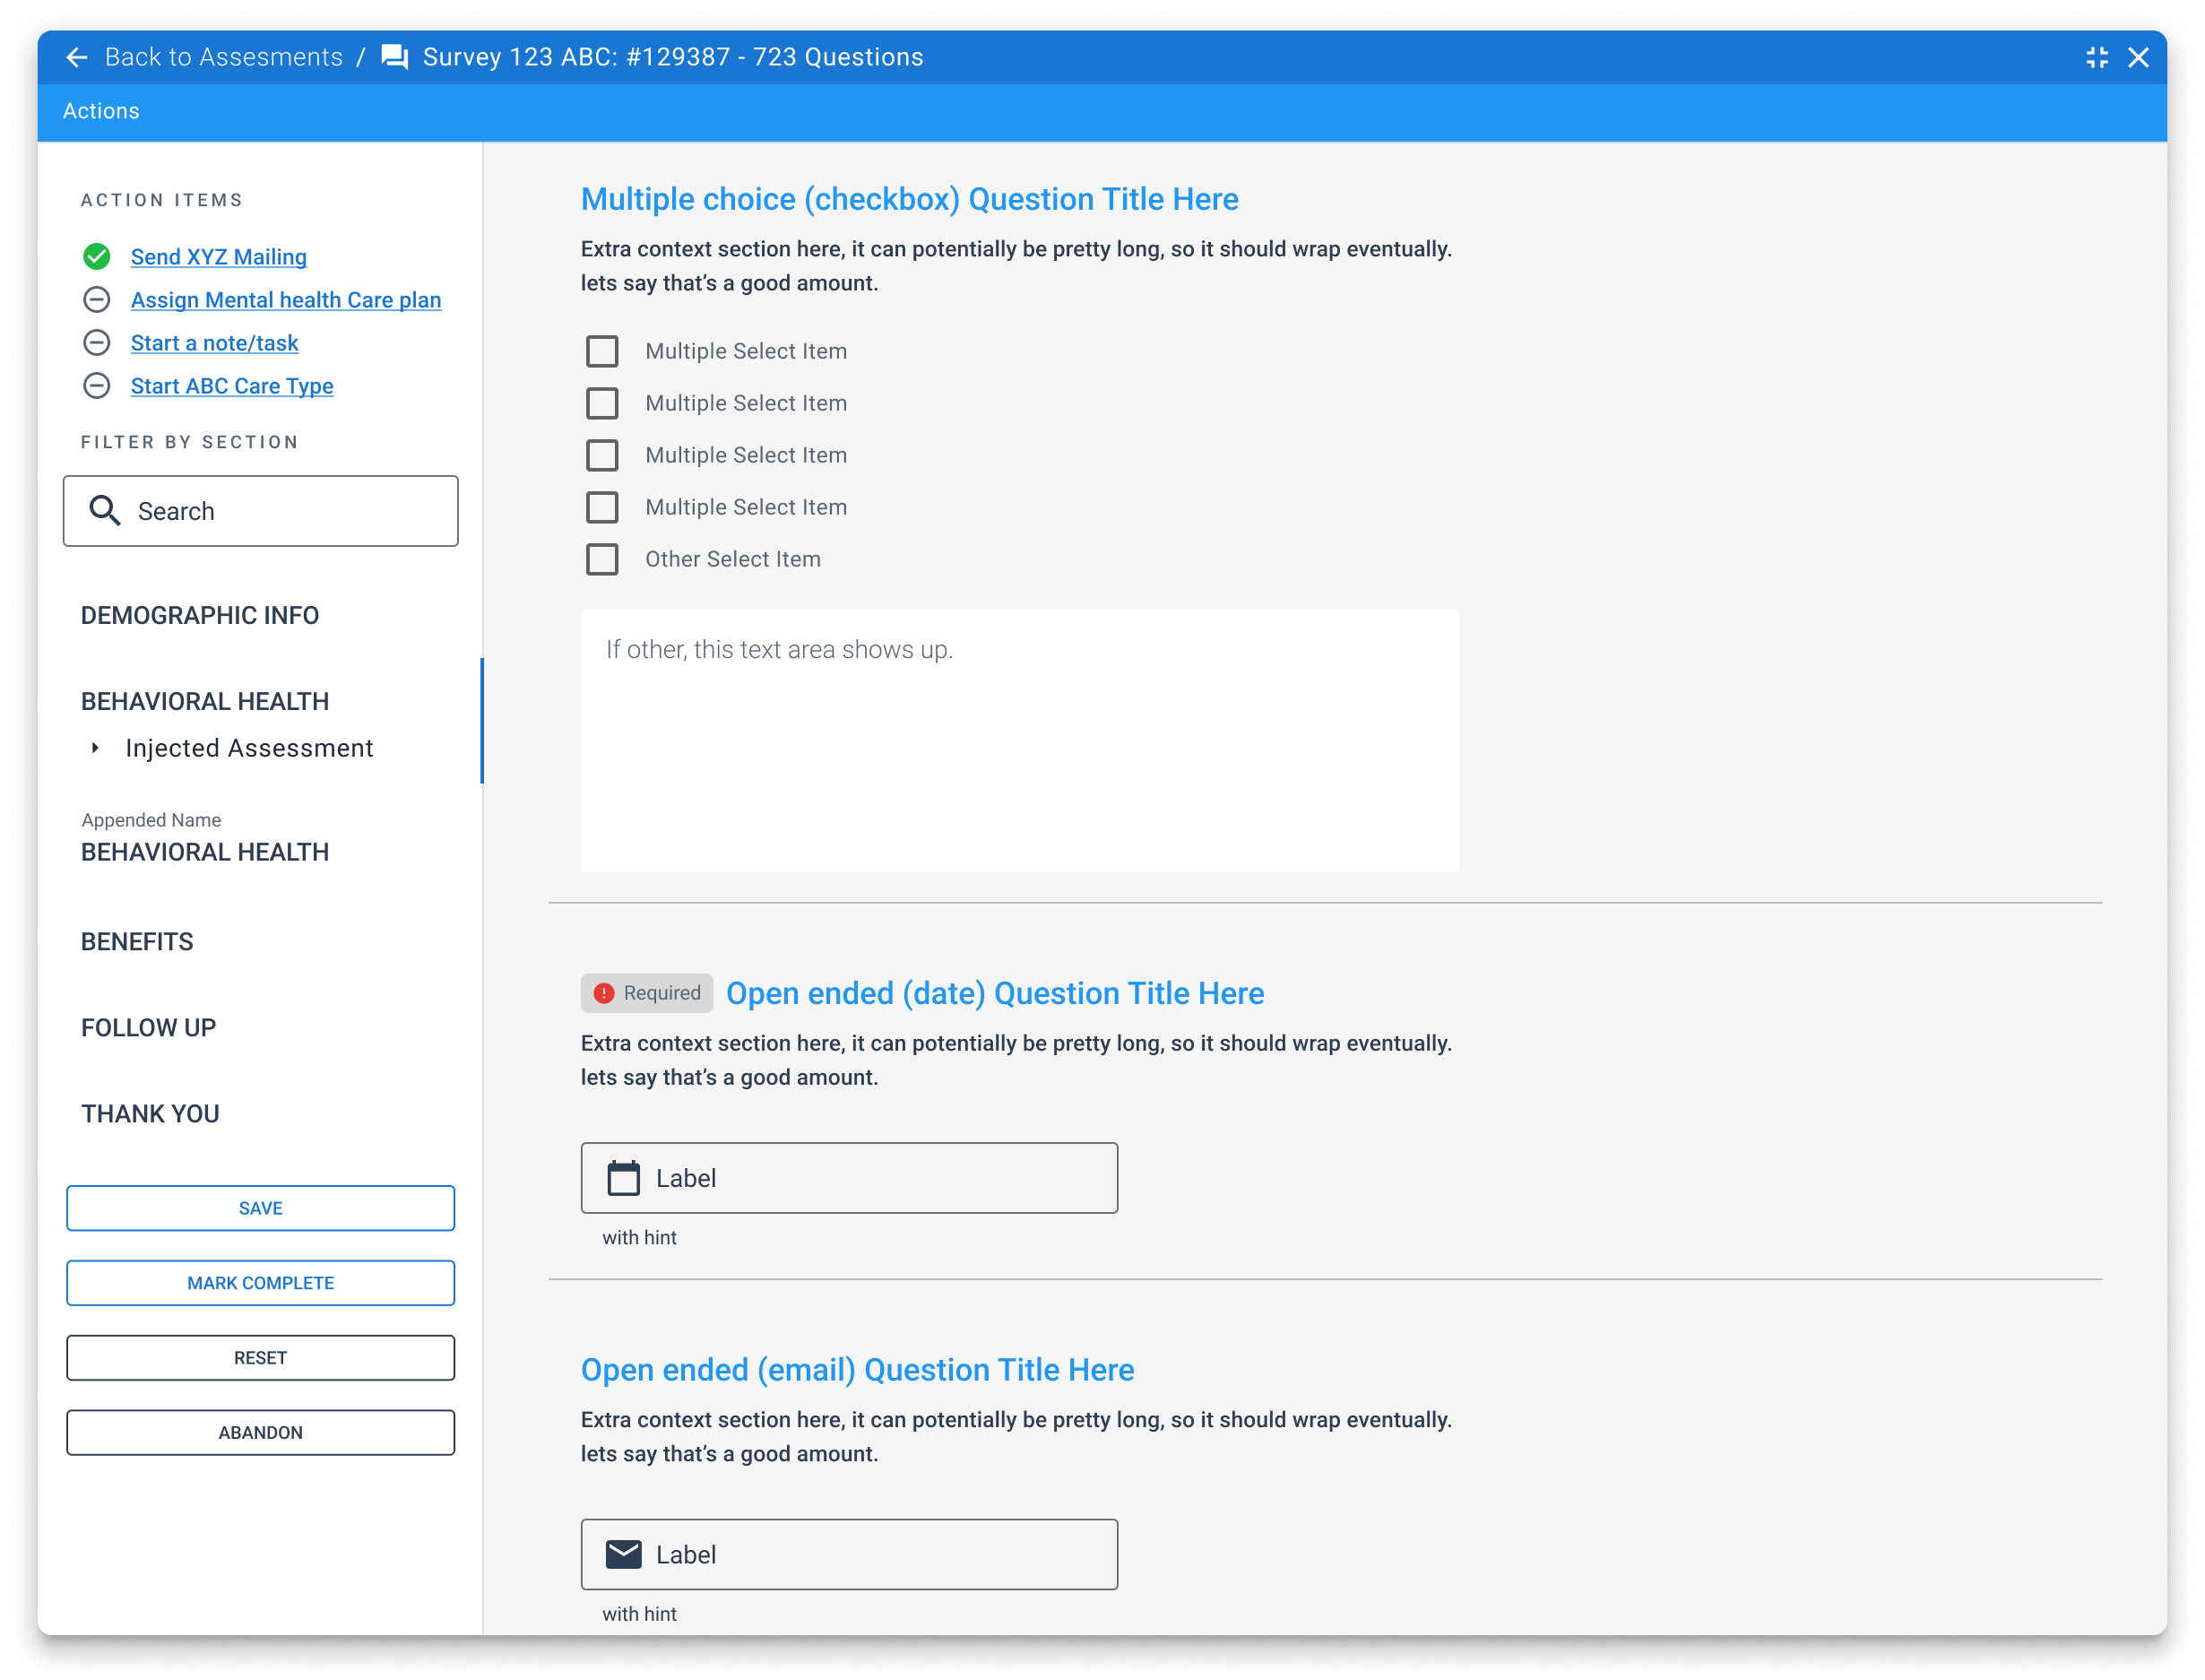Click green checkmark beside Send XYZ Mailing

coord(97,257)
